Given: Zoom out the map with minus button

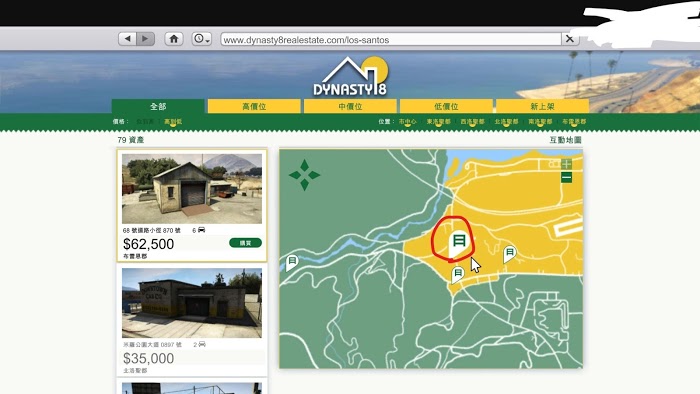Looking at the screenshot, I should click(567, 178).
